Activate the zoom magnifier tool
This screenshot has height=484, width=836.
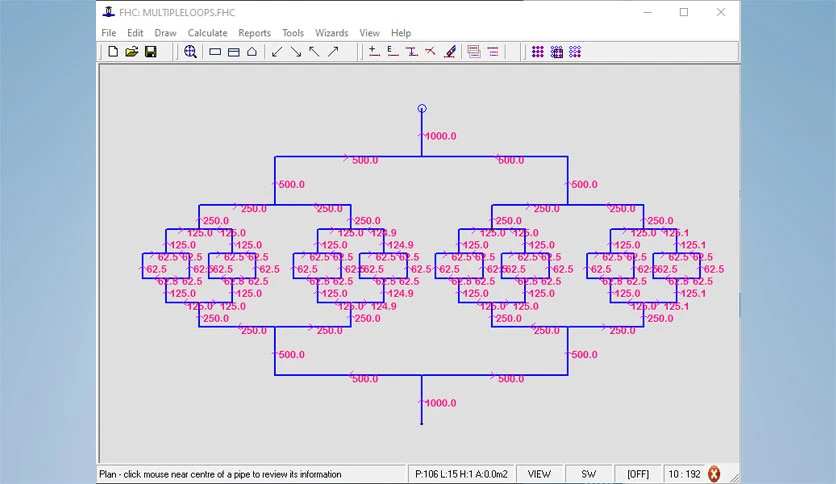pyautogui.click(x=190, y=52)
